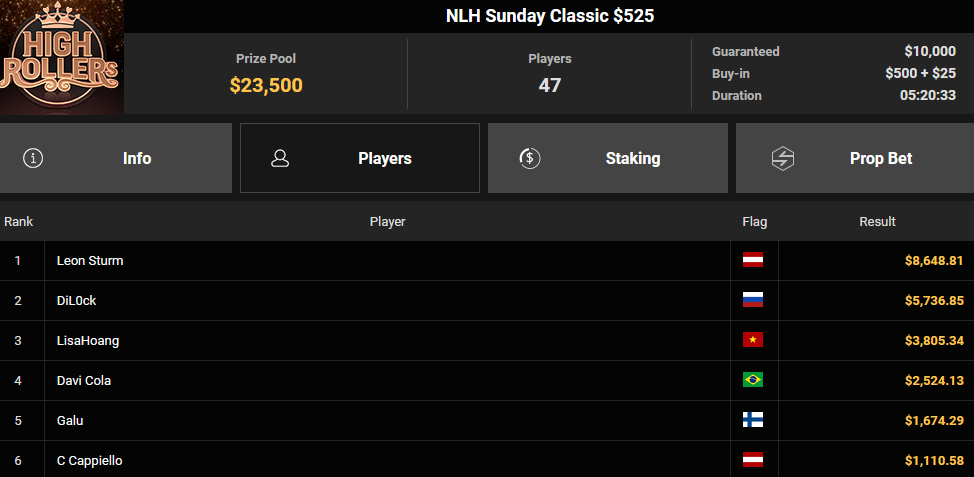This screenshot has height=477, width=974.
Task: Select player LisaHoang in the list
Action: tap(88, 340)
